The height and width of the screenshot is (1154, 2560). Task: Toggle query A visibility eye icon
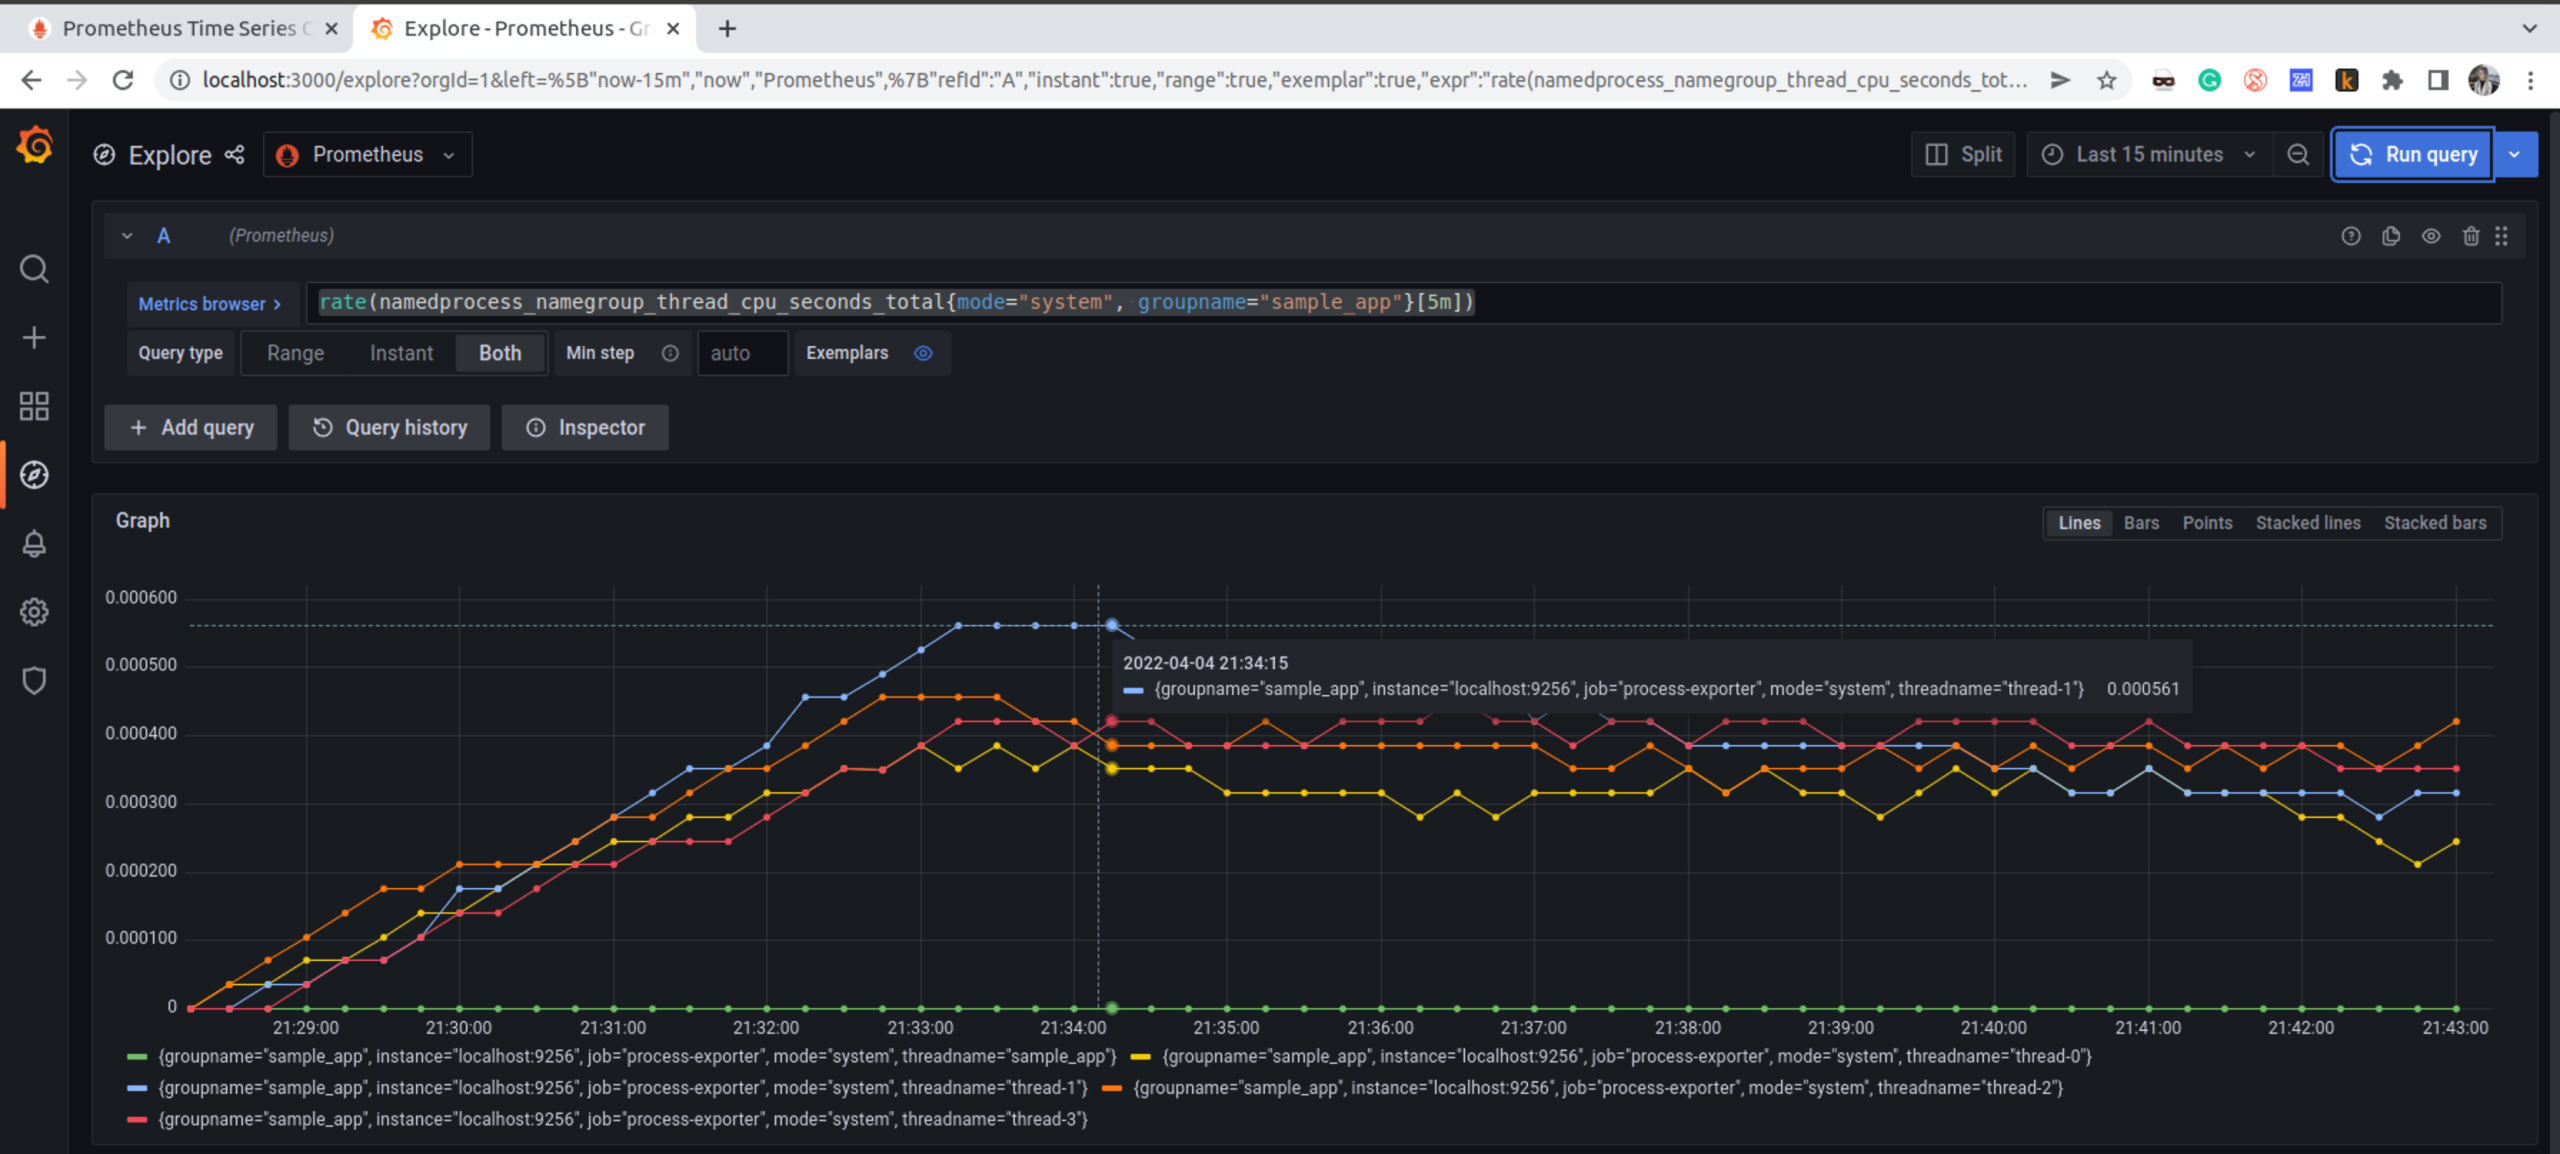[x=2431, y=236]
